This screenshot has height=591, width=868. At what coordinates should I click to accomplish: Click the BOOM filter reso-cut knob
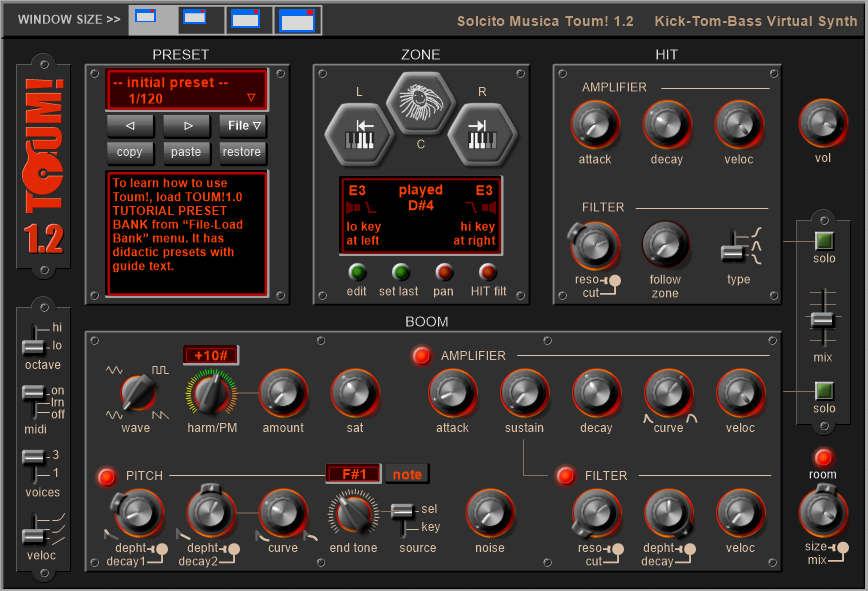(595, 514)
